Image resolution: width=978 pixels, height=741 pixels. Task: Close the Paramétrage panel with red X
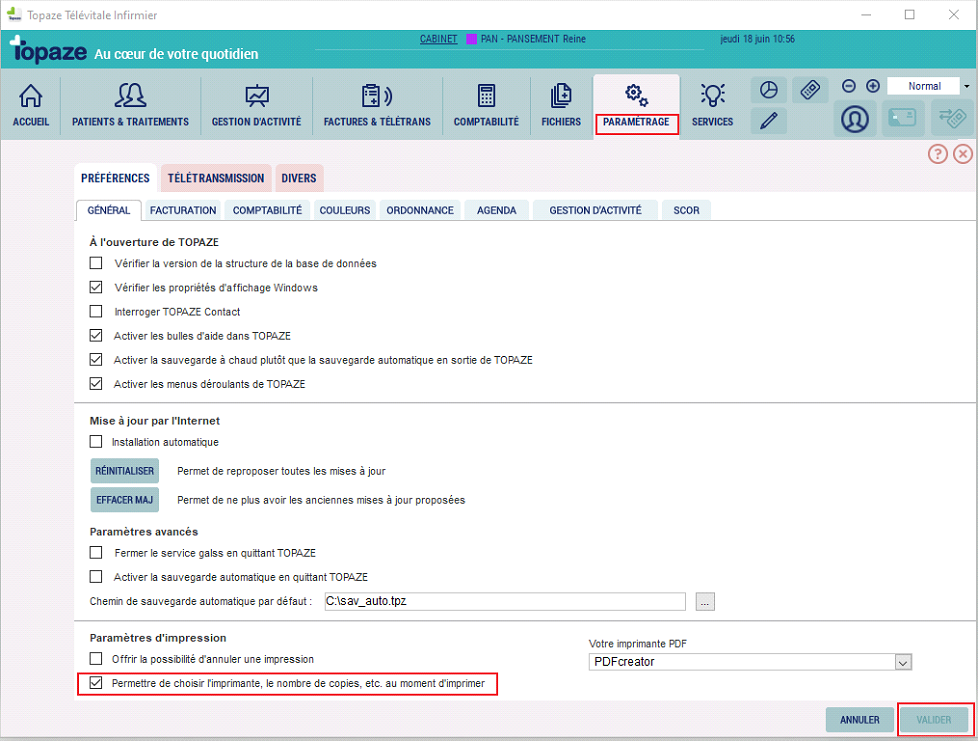(963, 153)
